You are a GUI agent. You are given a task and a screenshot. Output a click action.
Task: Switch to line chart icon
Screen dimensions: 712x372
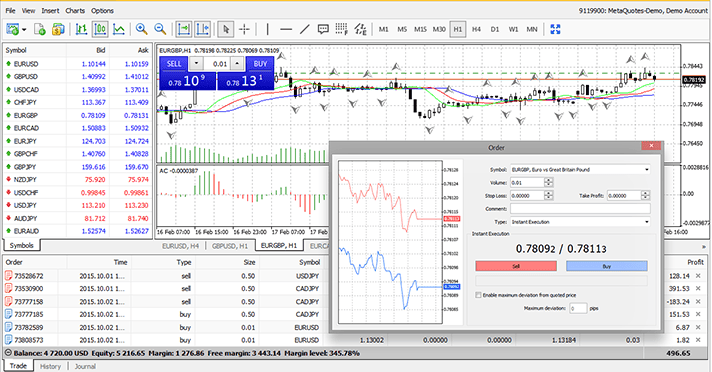[119, 30]
